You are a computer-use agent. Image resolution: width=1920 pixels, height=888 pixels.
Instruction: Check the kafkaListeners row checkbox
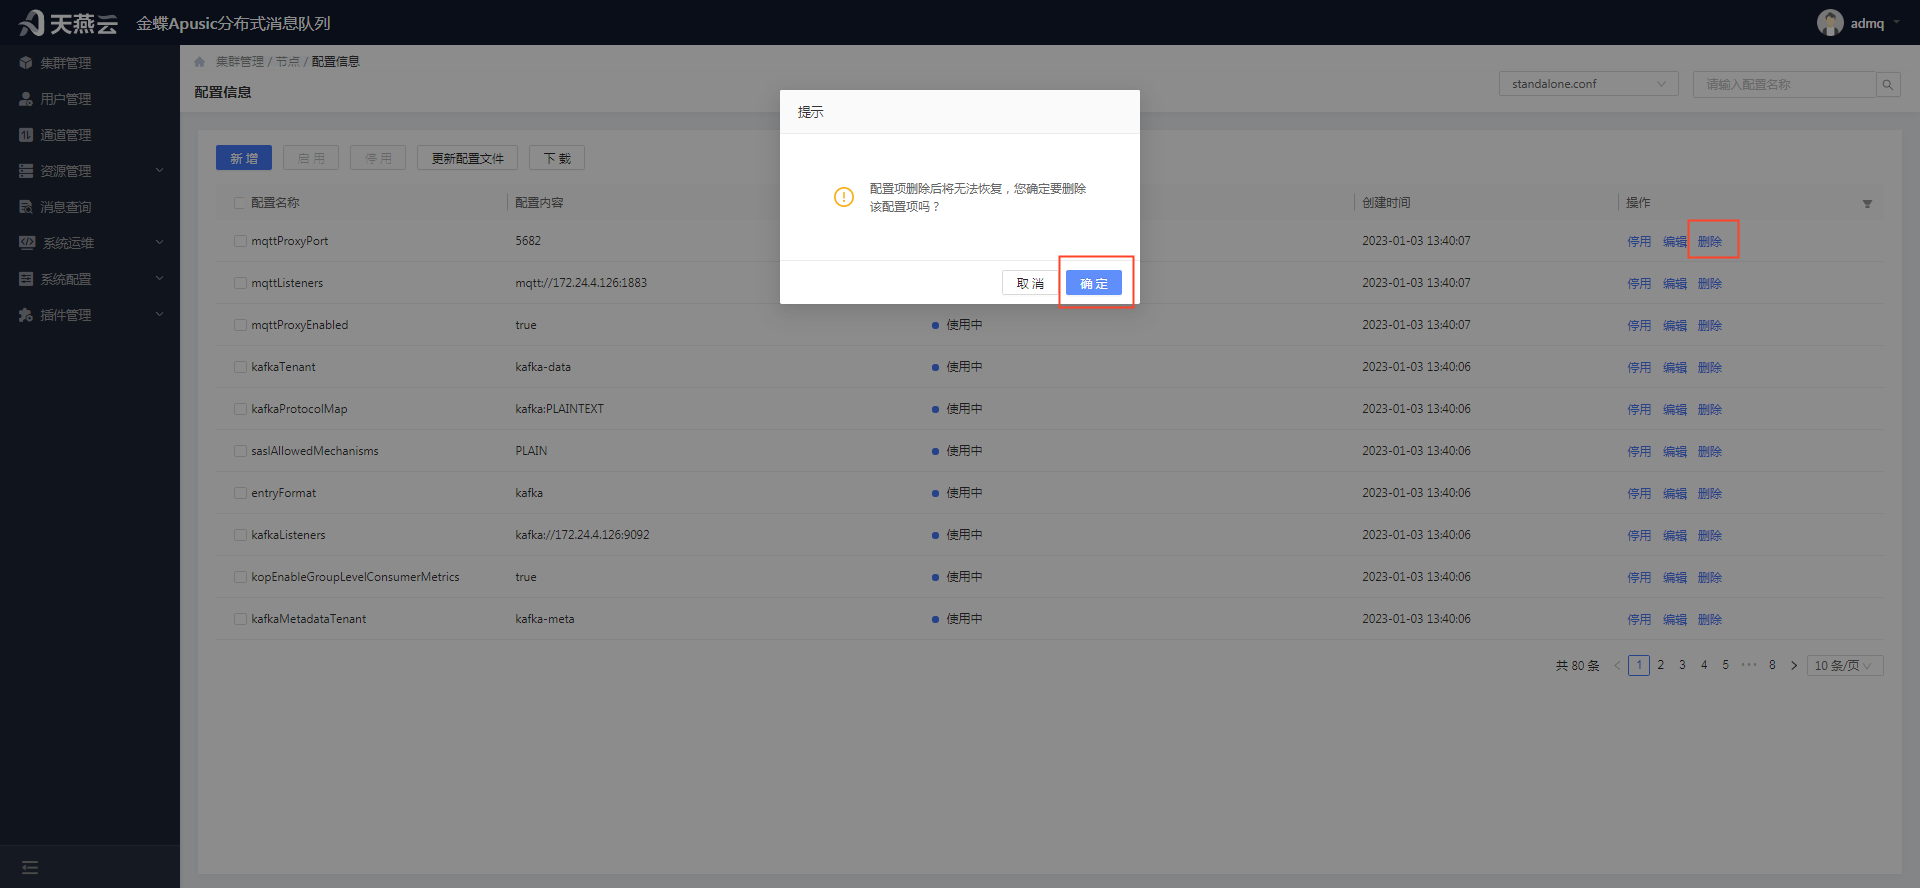pyautogui.click(x=240, y=535)
